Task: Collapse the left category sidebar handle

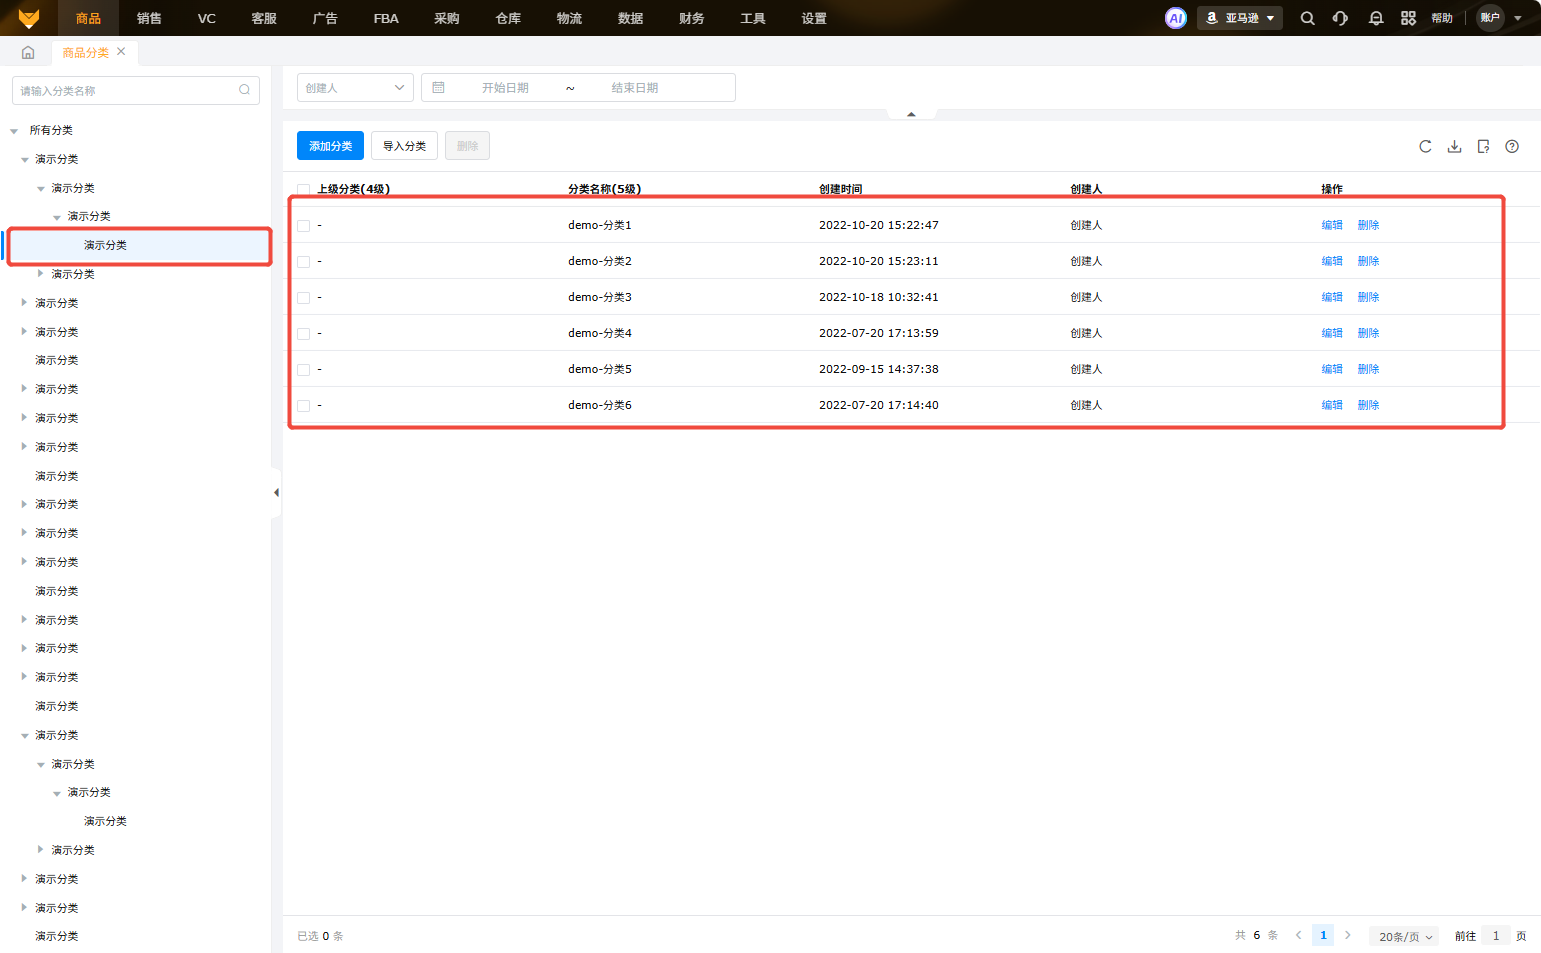Action: point(276,492)
